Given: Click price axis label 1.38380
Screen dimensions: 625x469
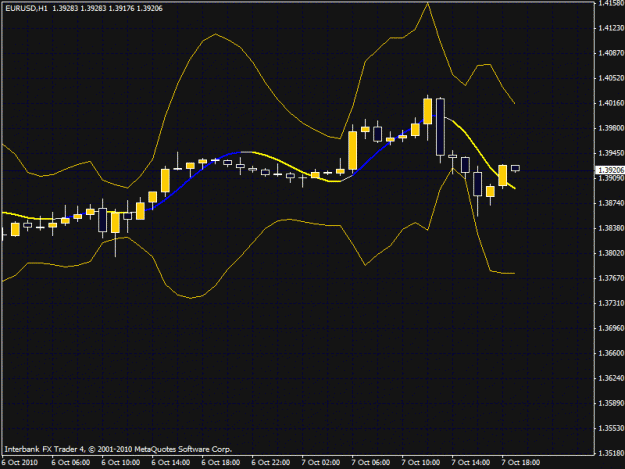Looking at the screenshot, I should [x=611, y=228].
